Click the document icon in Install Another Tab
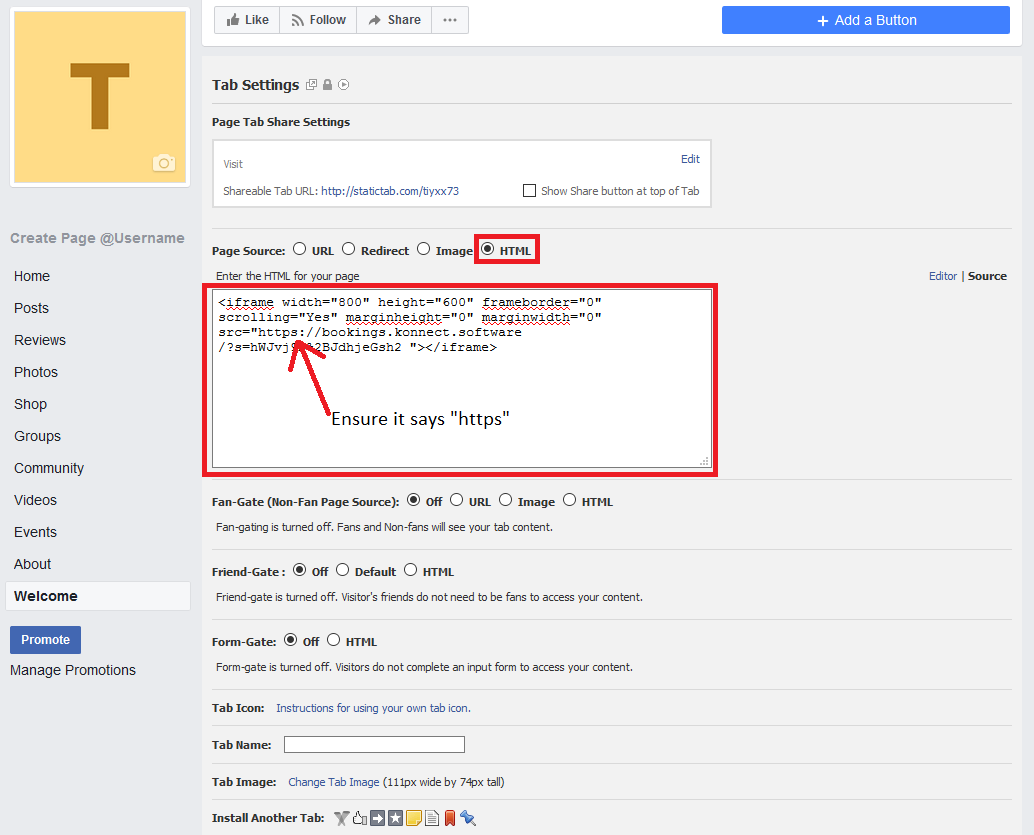Image resolution: width=1034 pixels, height=835 pixels. coord(431,817)
